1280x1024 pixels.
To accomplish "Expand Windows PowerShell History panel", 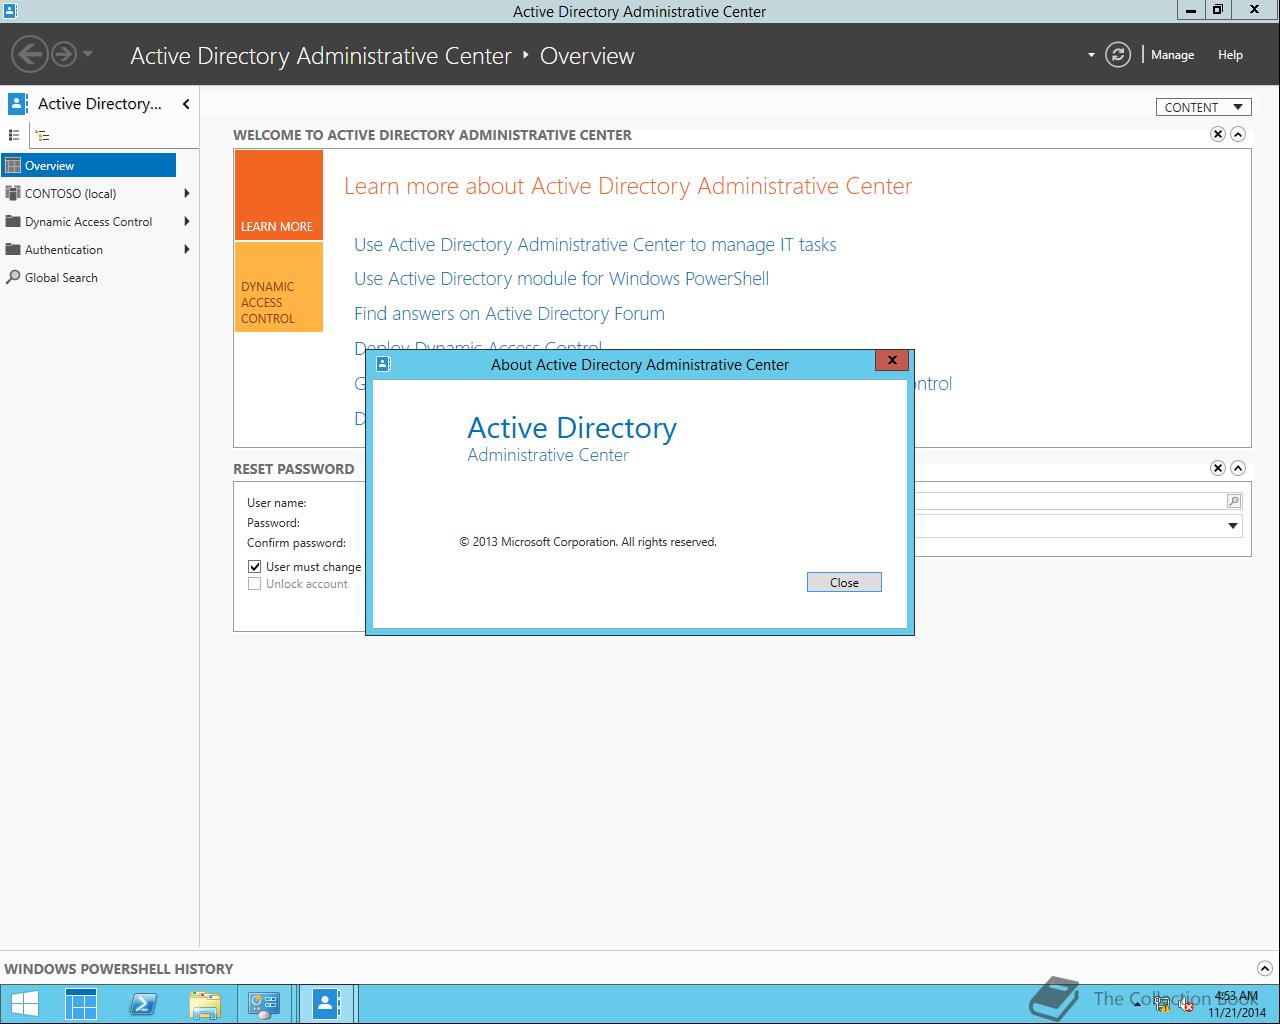I will click(x=1263, y=968).
